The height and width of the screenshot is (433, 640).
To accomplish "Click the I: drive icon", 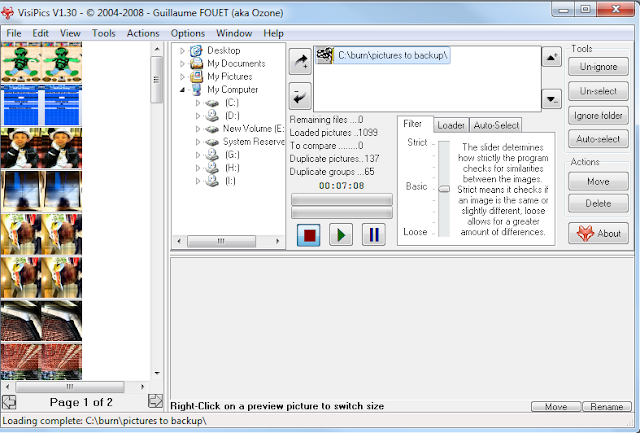I will 212,181.
